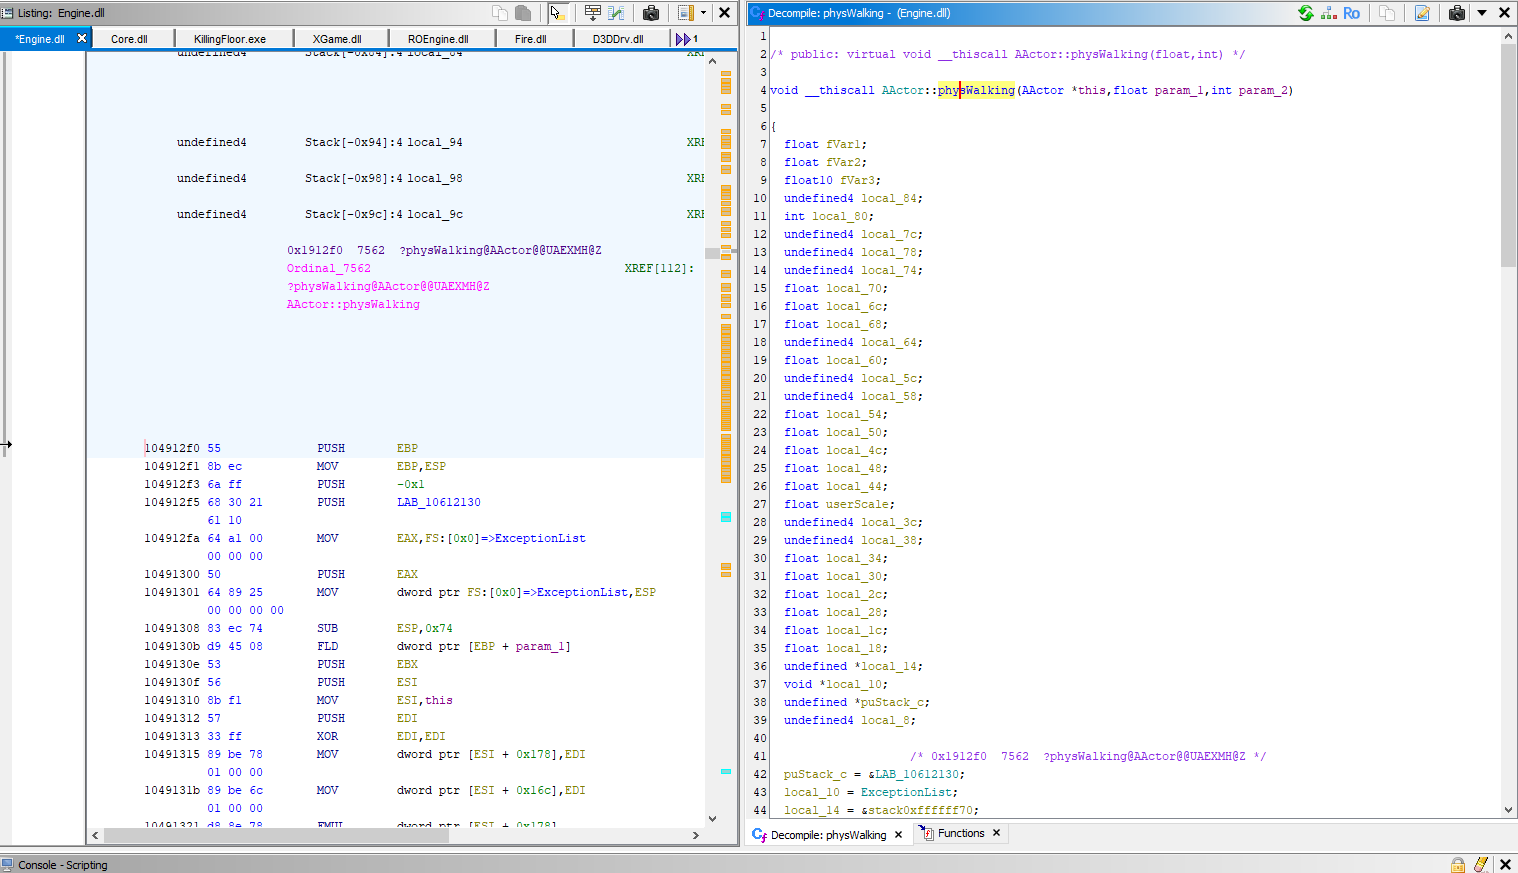Screen dimensions: 1518x873
Task: Click the cyan marker in Listing overview bar
Action: coord(726,517)
